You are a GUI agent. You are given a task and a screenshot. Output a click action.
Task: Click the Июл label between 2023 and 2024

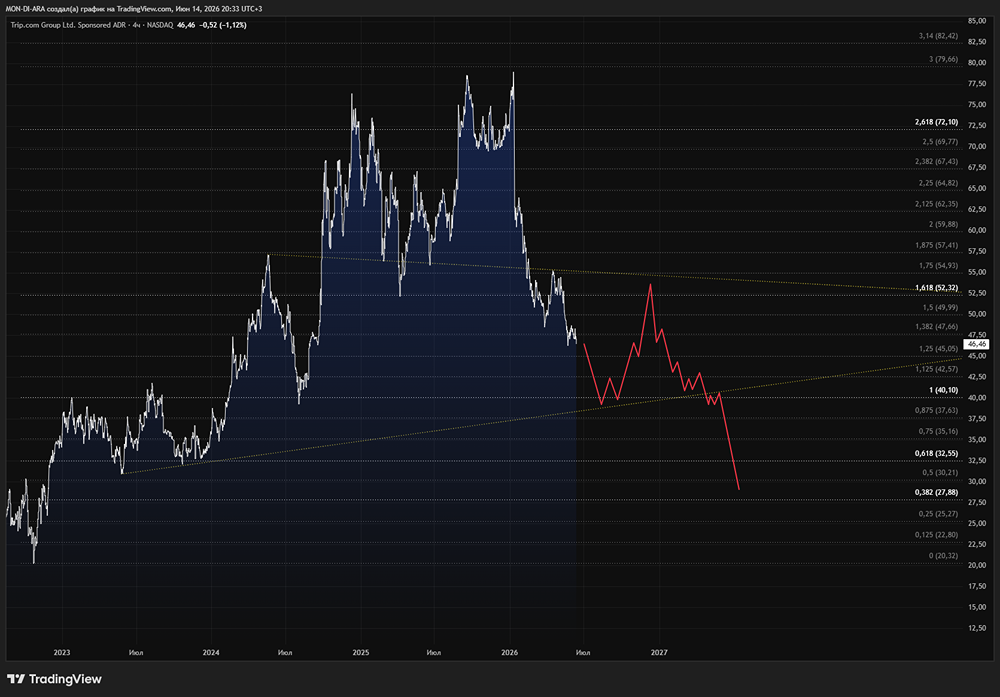[136, 652]
